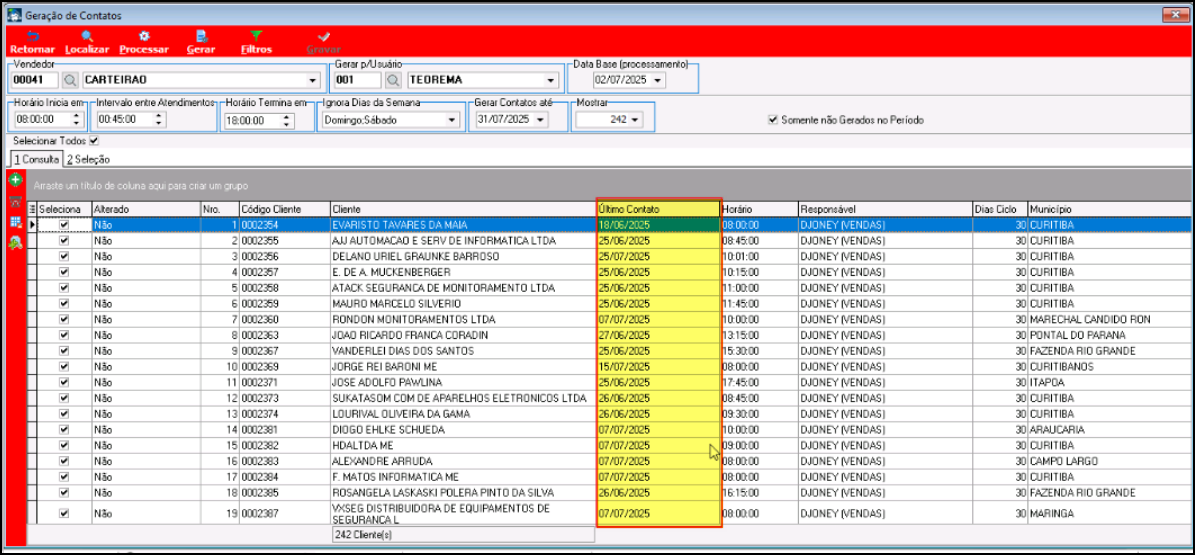This screenshot has height=555, width=1195.
Task: Click the Nro. column header
Action: (219, 209)
